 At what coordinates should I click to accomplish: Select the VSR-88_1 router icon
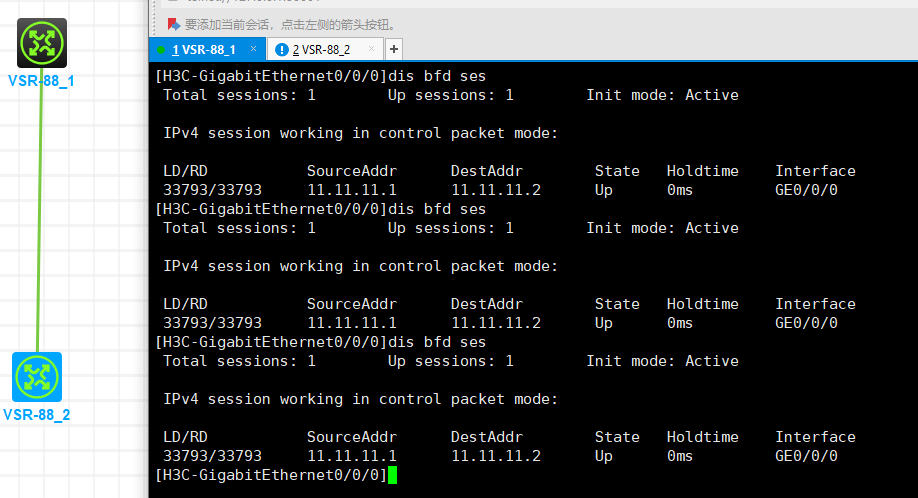[42, 43]
